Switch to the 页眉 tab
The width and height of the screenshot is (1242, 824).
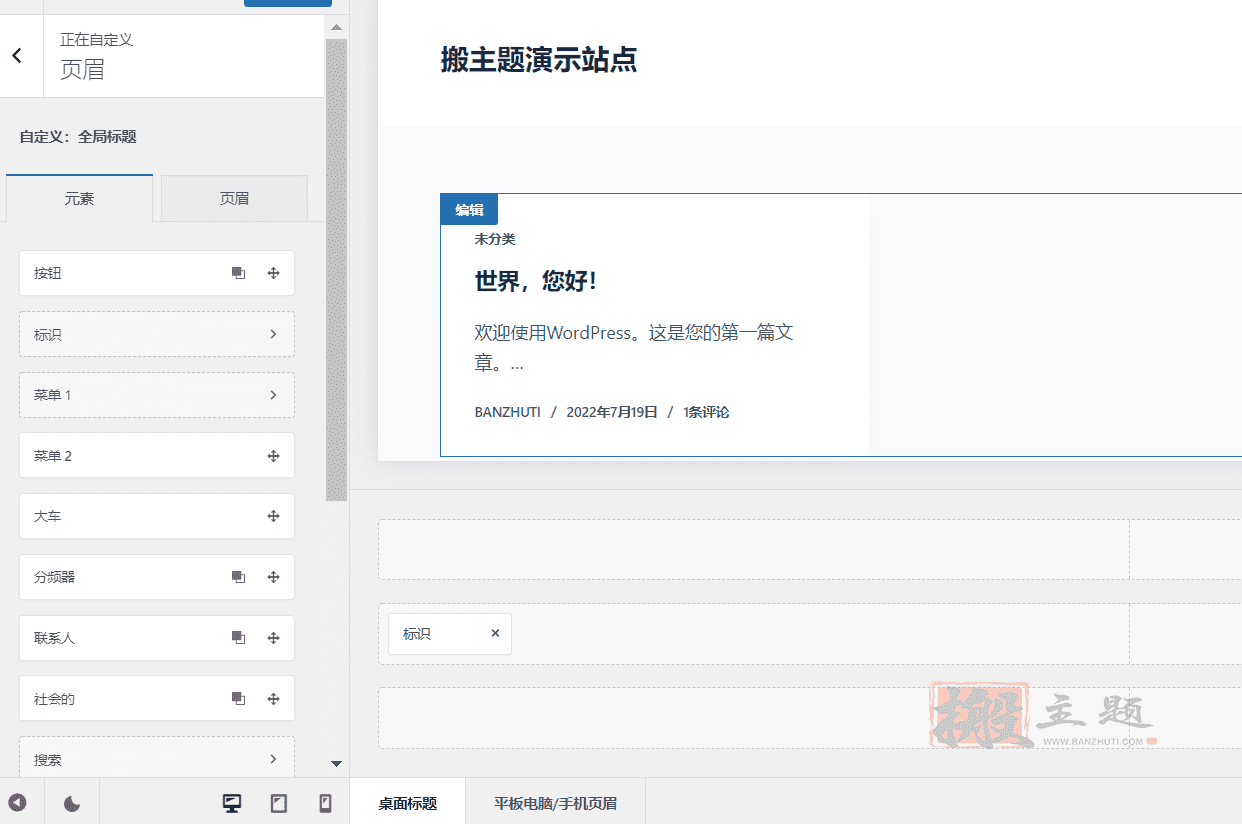click(234, 198)
